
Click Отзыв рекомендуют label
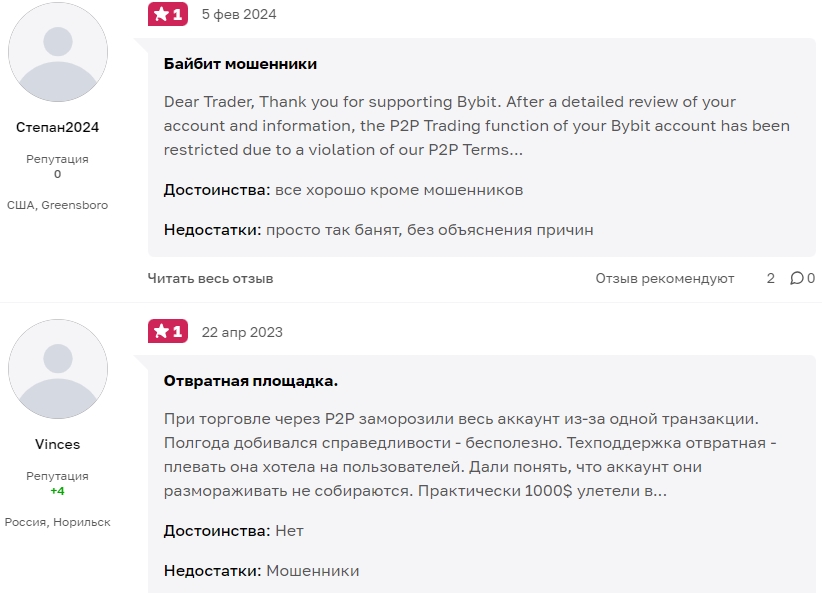tap(665, 278)
